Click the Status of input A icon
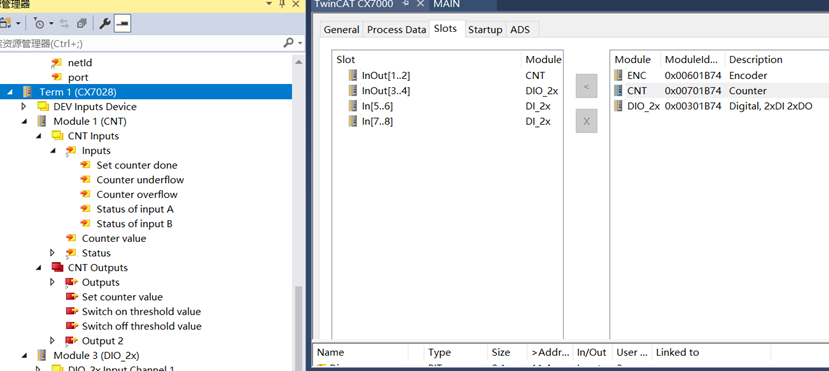This screenshot has height=371, width=829. (86, 209)
